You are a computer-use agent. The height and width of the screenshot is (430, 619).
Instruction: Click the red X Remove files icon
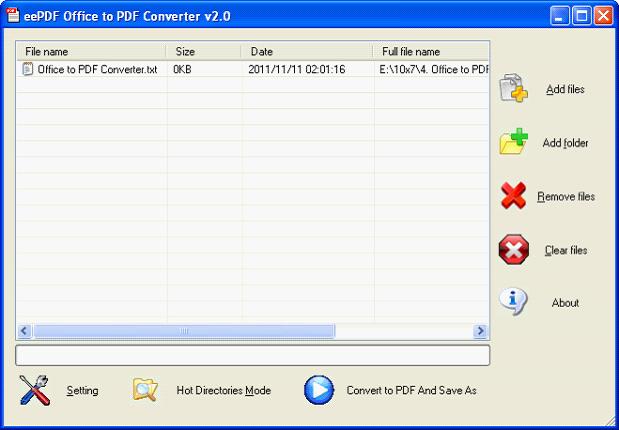click(513, 195)
